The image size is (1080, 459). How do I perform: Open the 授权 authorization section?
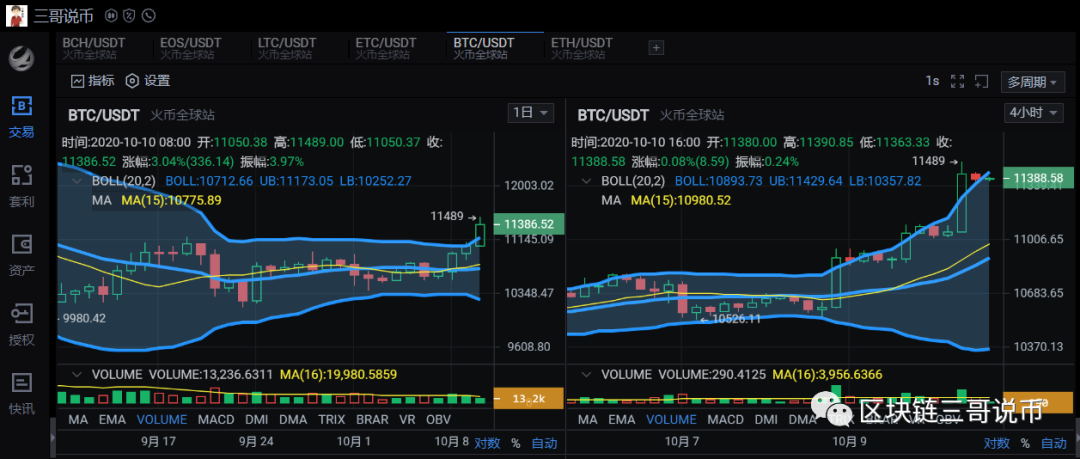tap(21, 325)
